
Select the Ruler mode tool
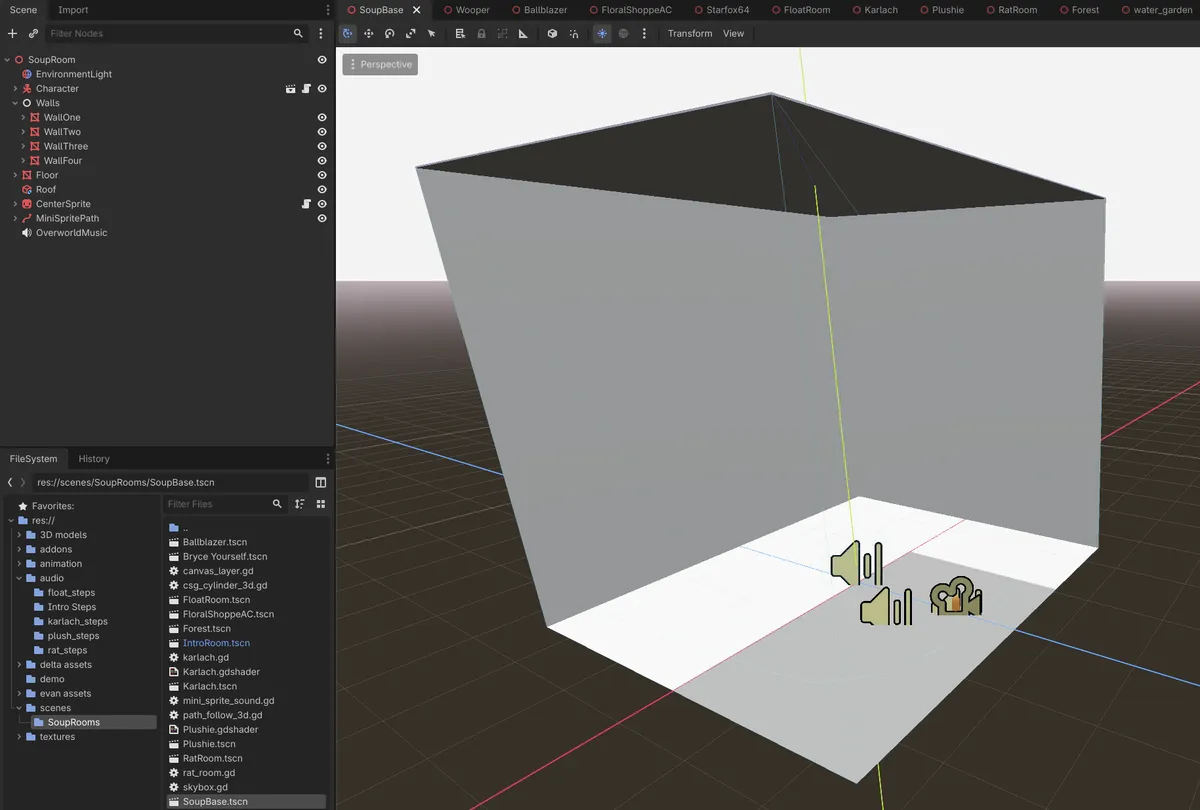point(523,33)
